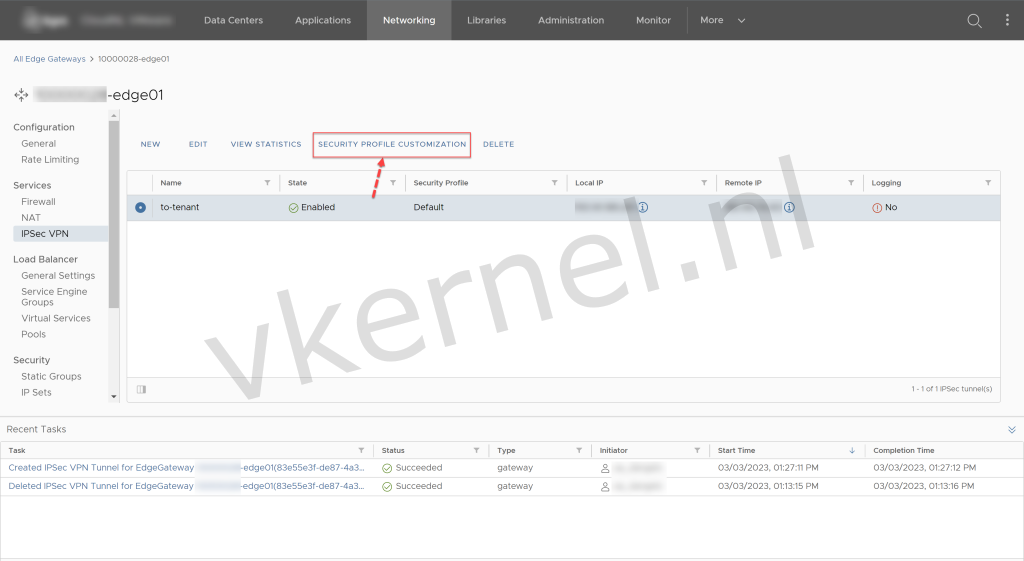Viewport: 1024px width, 561px height.
Task: Filter the Logging column
Action: (x=988, y=183)
